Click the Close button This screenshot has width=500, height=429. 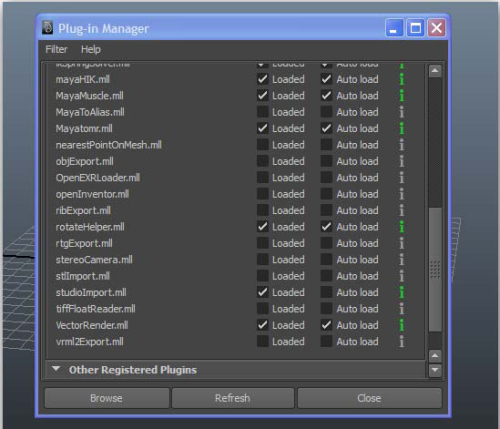[x=369, y=398]
